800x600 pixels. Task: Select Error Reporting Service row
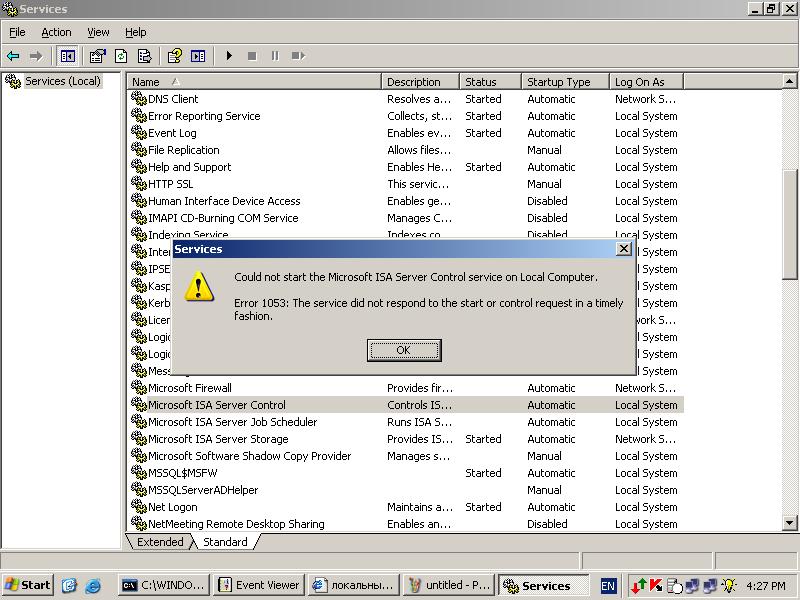[406, 116]
